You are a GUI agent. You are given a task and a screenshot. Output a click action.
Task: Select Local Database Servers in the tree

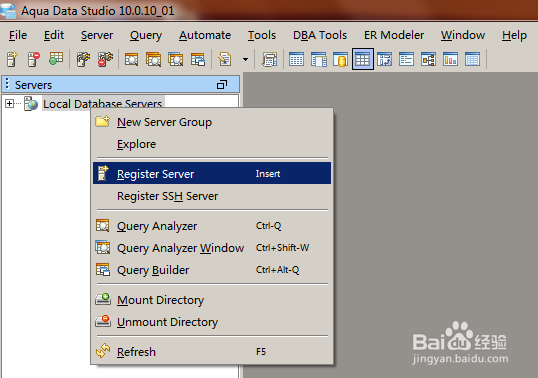click(102, 103)
